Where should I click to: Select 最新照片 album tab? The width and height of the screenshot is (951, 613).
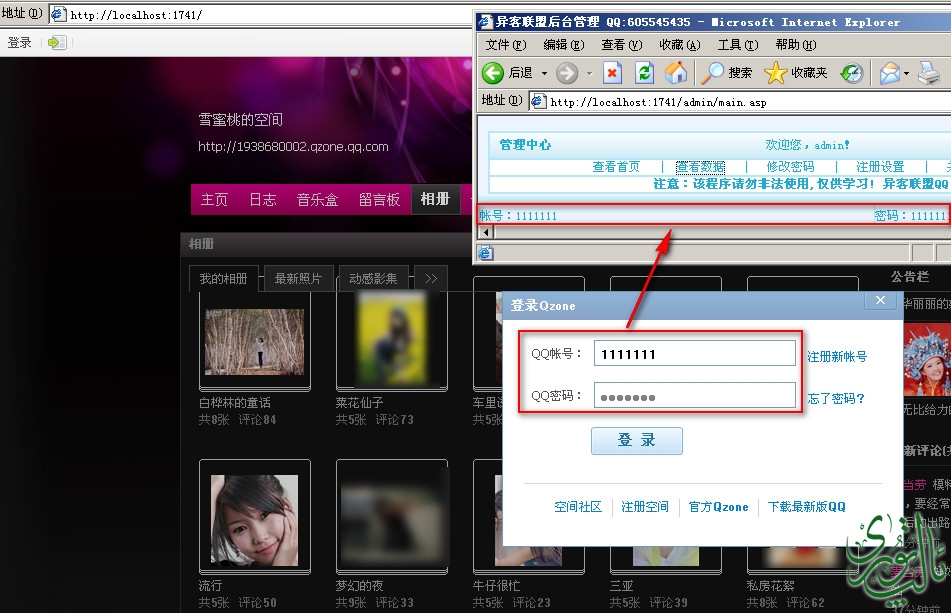pos(298,278)
